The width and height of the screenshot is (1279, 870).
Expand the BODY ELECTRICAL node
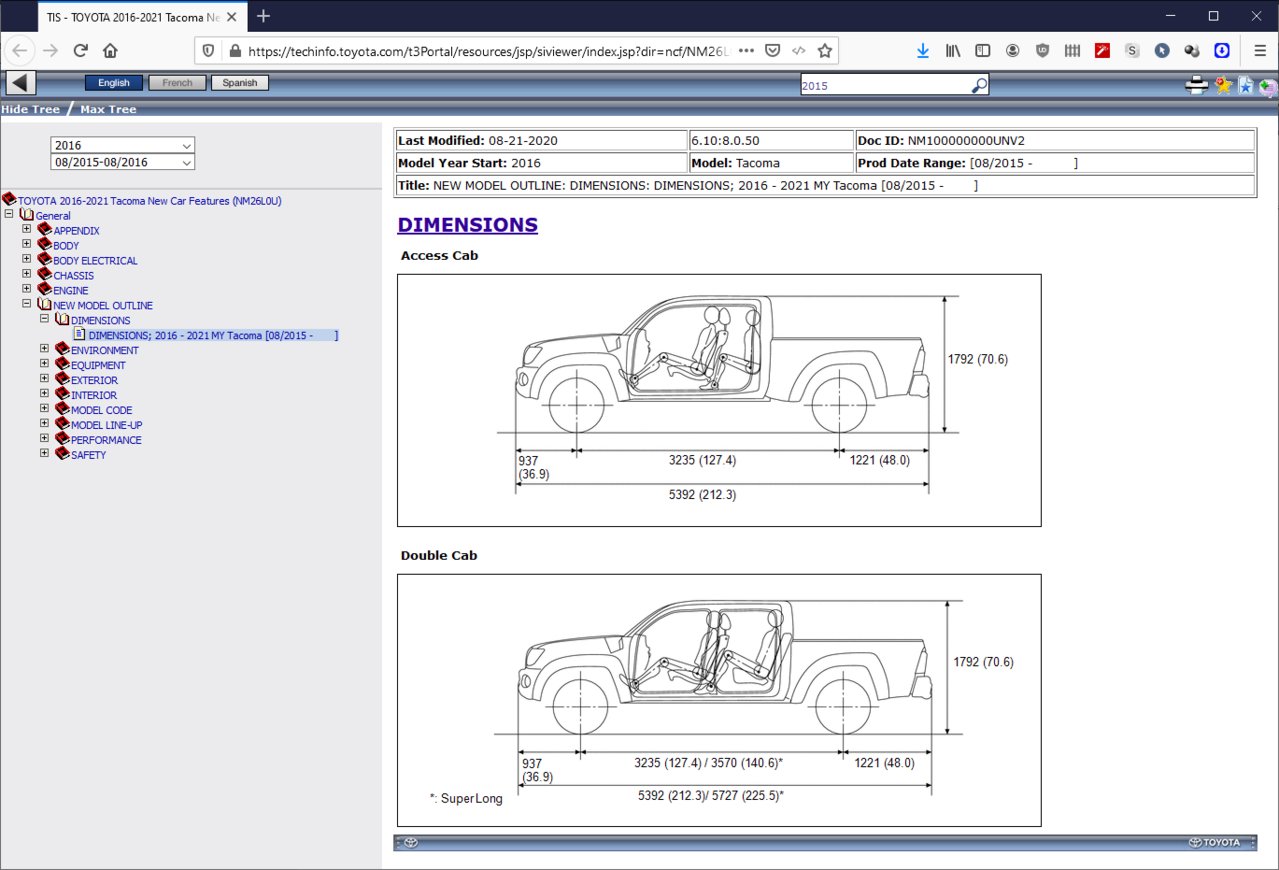pyautogui.click(x=27, y=259)
